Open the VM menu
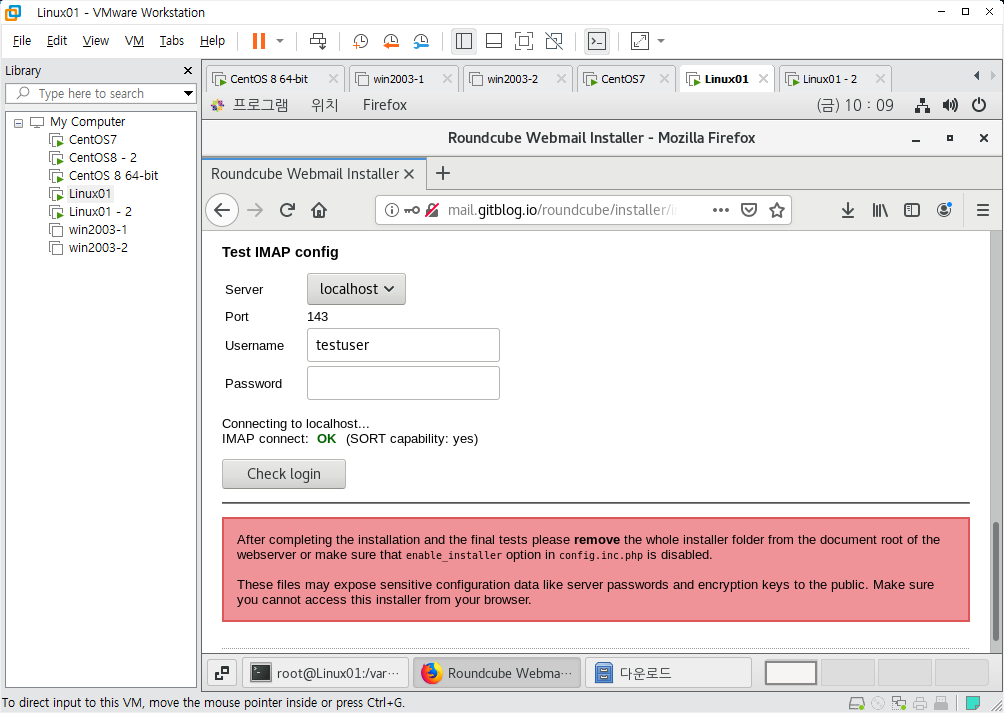The height and width of the screenshot is (713, 1004). (134, 41)
